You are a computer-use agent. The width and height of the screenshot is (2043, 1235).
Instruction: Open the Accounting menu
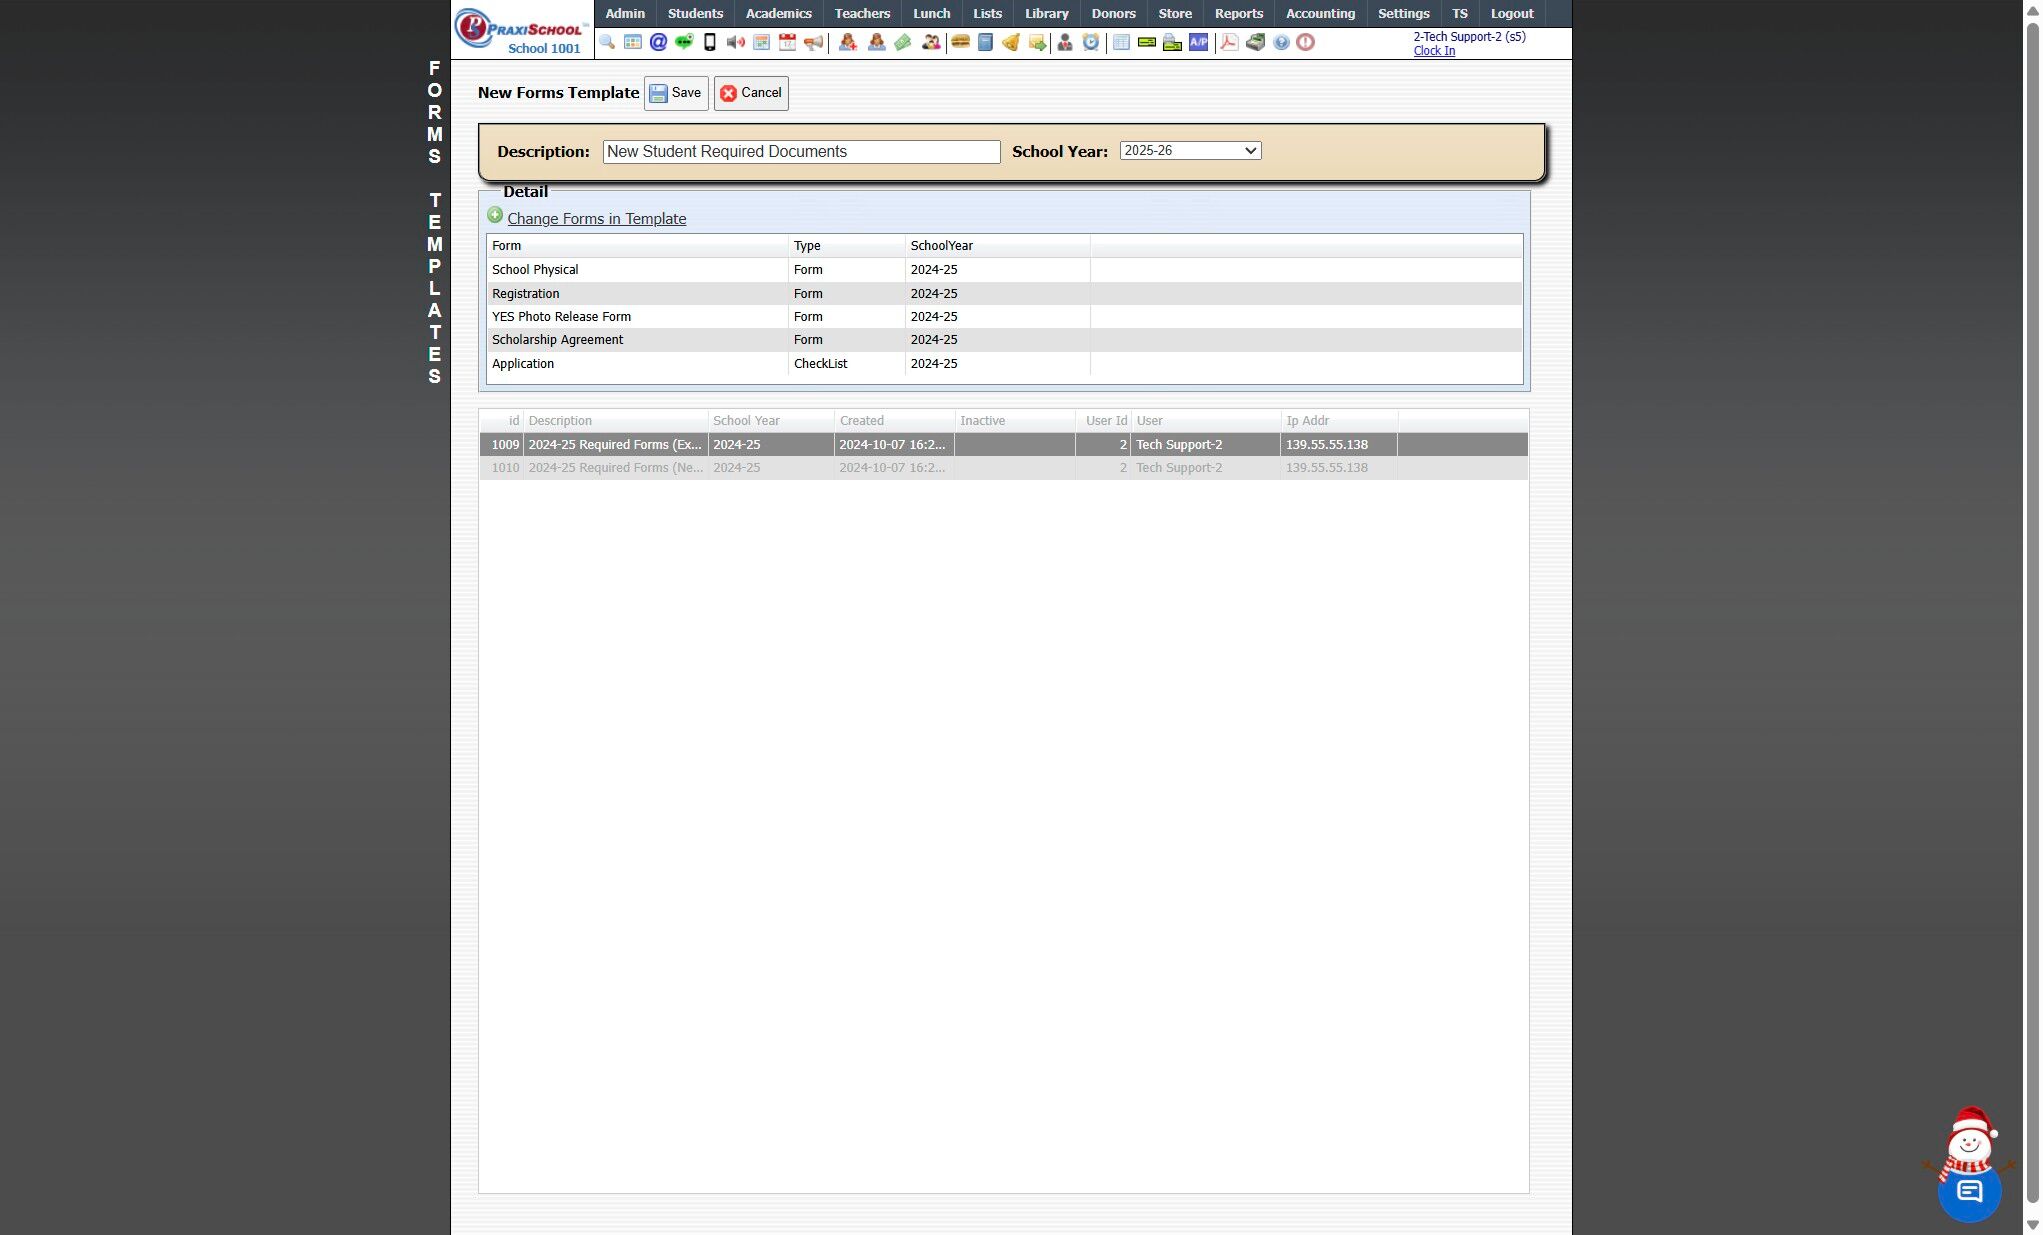(x=1320, y=14)
